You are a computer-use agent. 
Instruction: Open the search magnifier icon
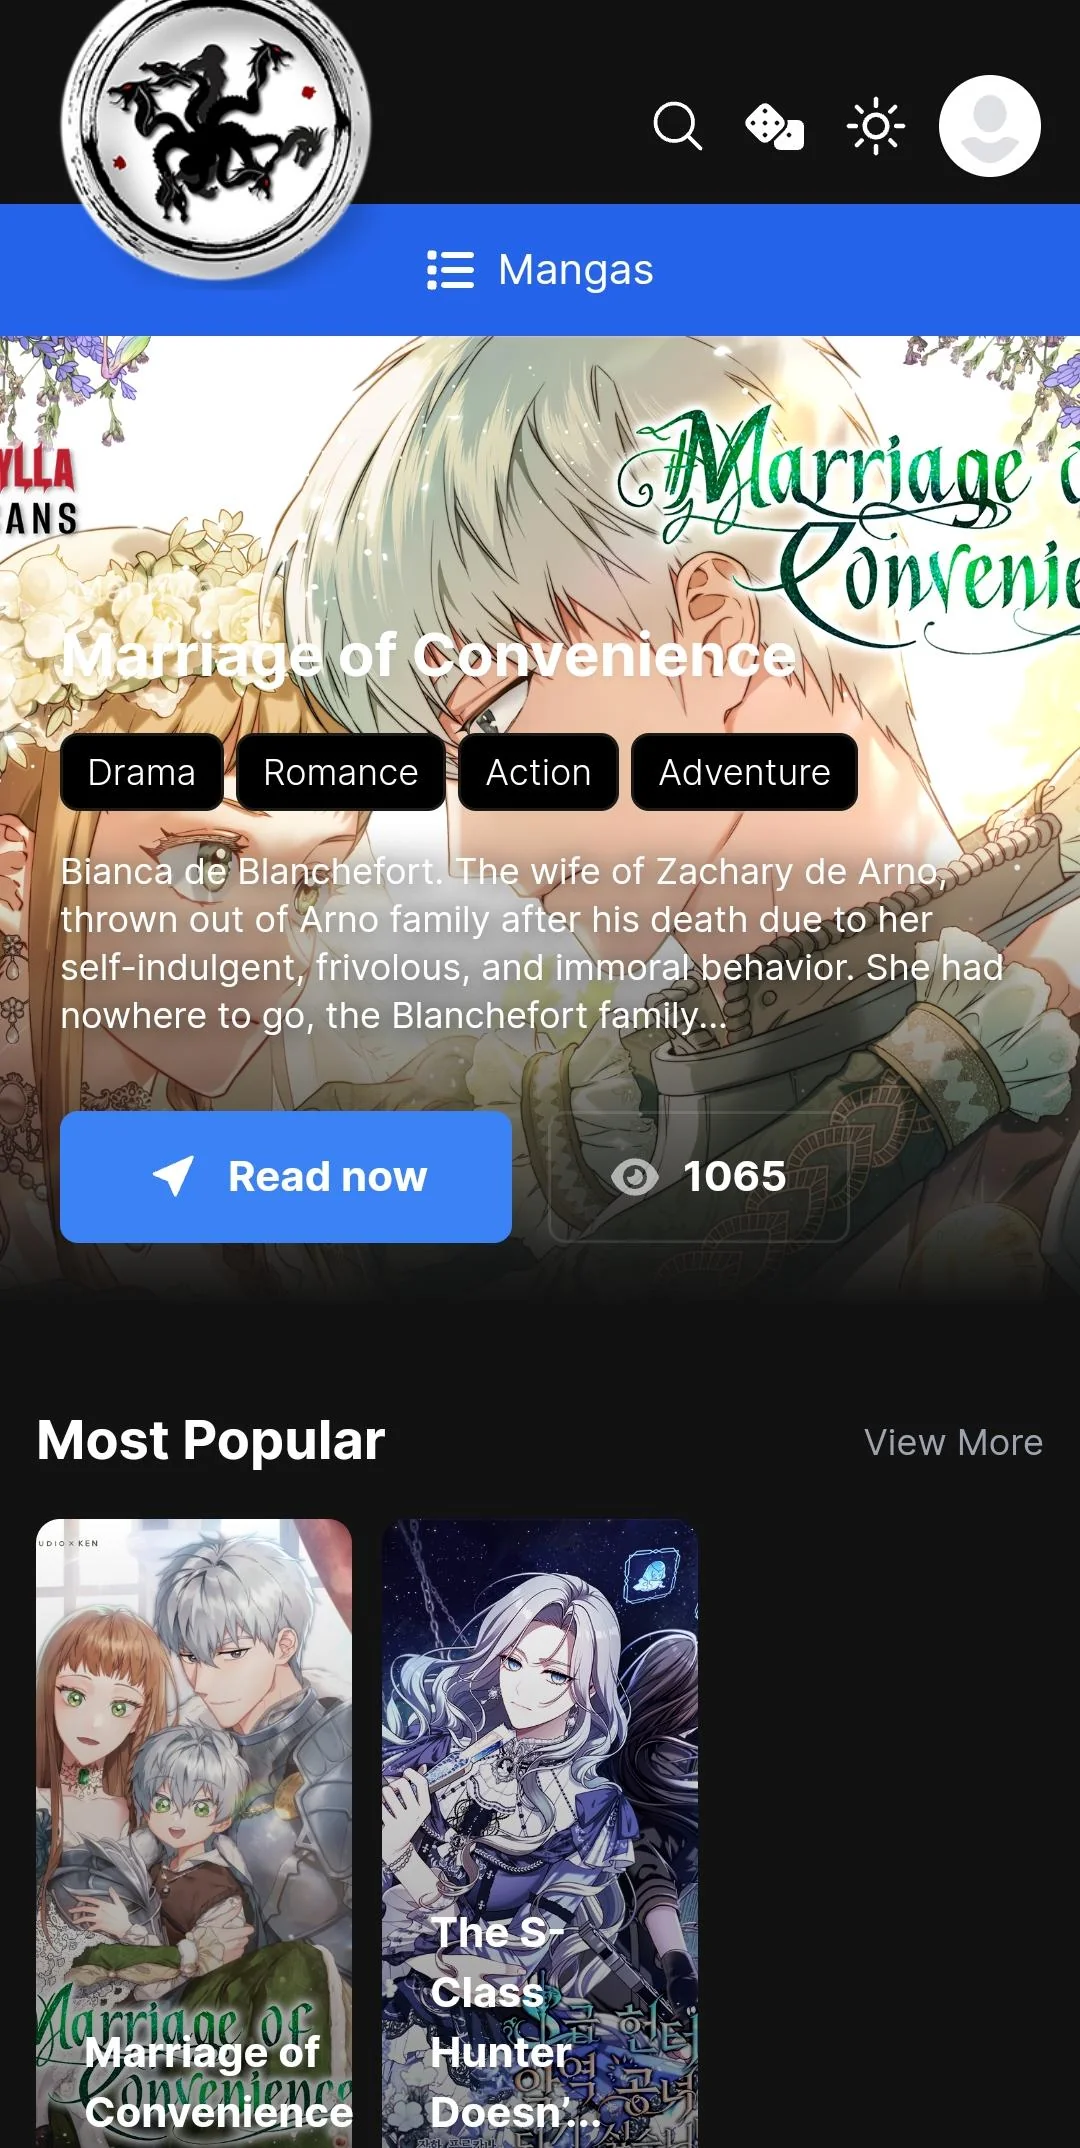click(677, 126)
